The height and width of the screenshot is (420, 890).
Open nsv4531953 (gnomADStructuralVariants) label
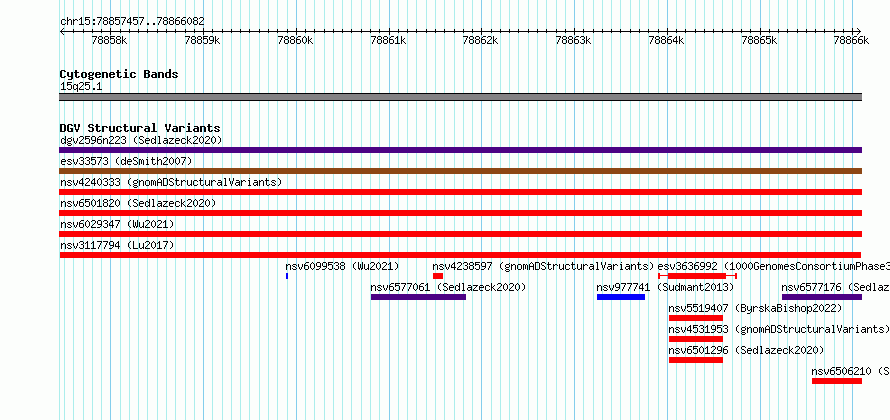[x=779, y=329]
